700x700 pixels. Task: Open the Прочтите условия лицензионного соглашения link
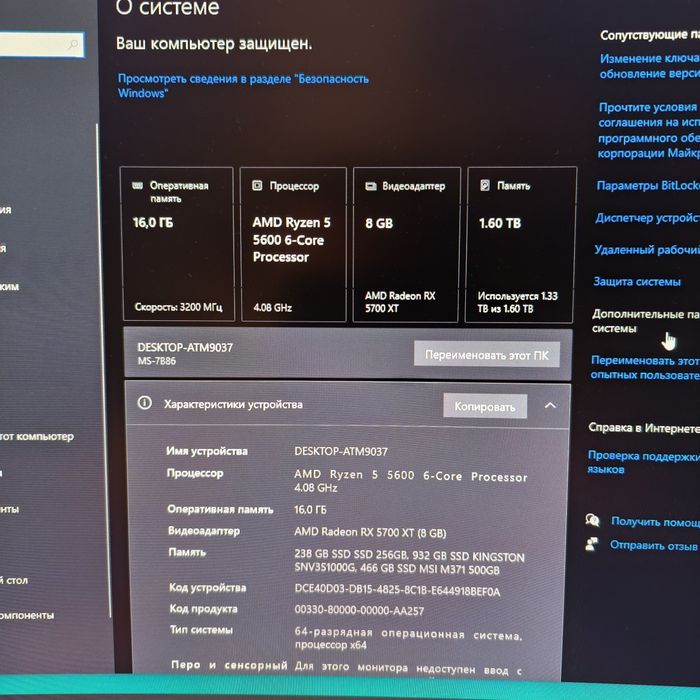point(649,130)
